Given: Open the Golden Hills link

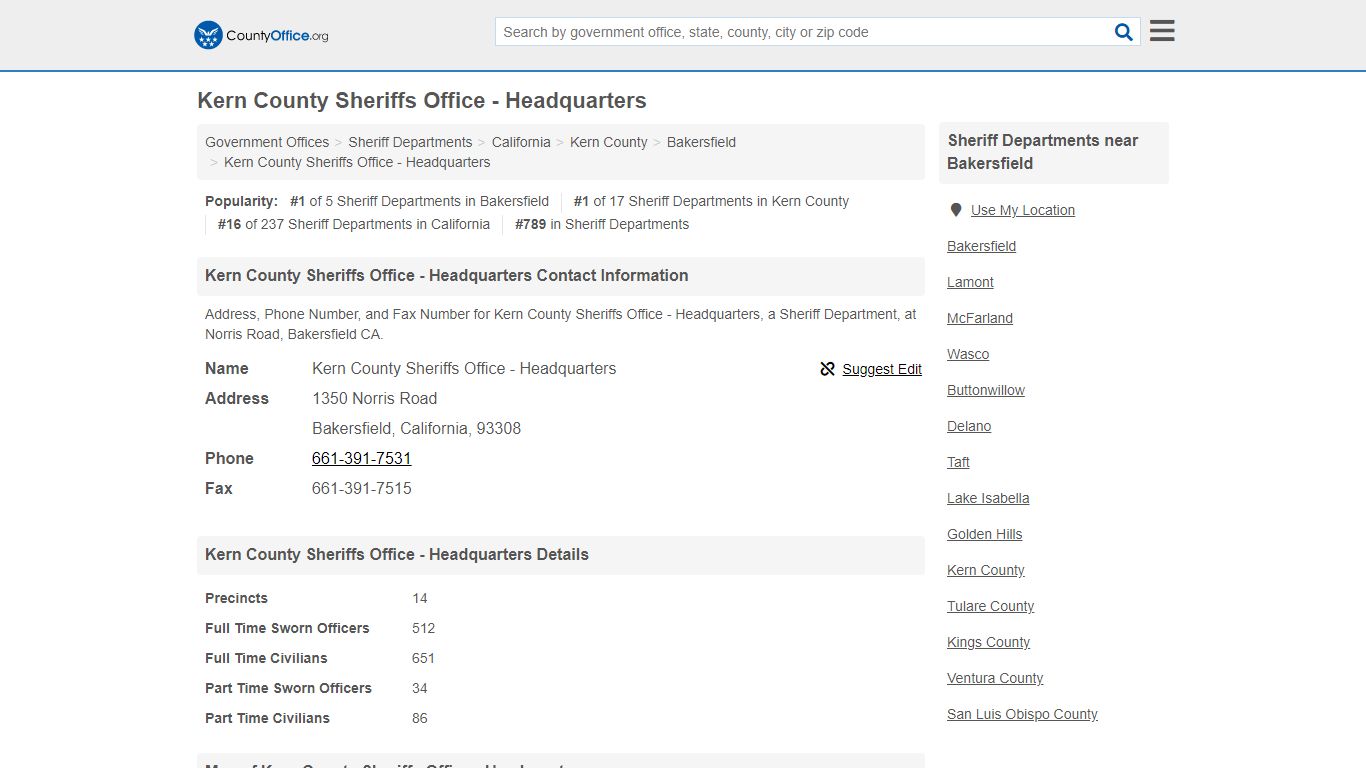Looking at the screenshot, I should (985, 534).
